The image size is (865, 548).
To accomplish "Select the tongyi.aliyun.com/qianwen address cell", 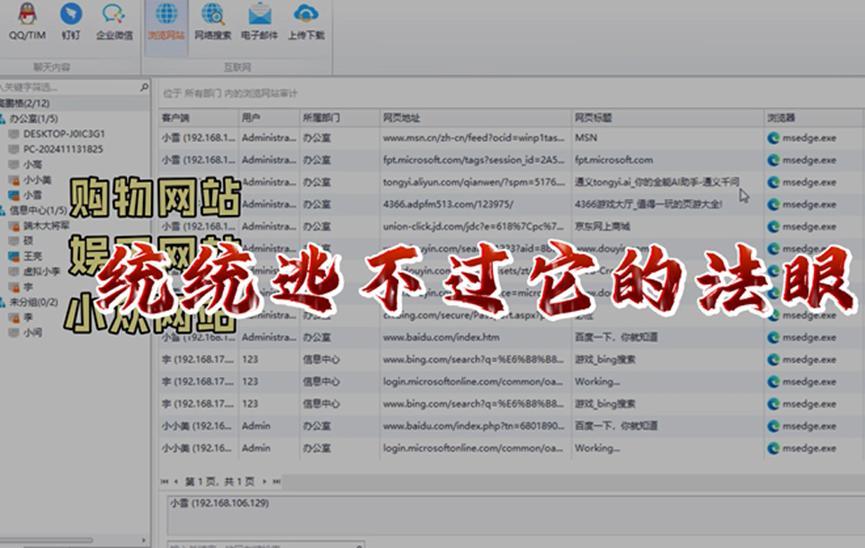I will tap(476, 182).
